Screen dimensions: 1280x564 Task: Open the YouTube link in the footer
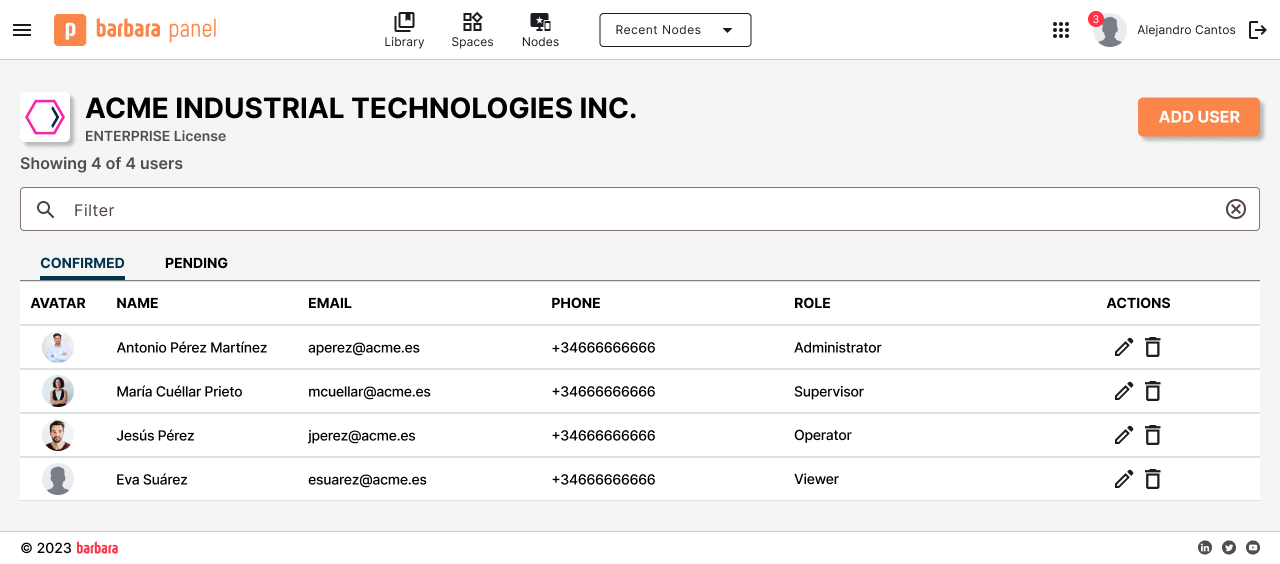(1253, 548)
